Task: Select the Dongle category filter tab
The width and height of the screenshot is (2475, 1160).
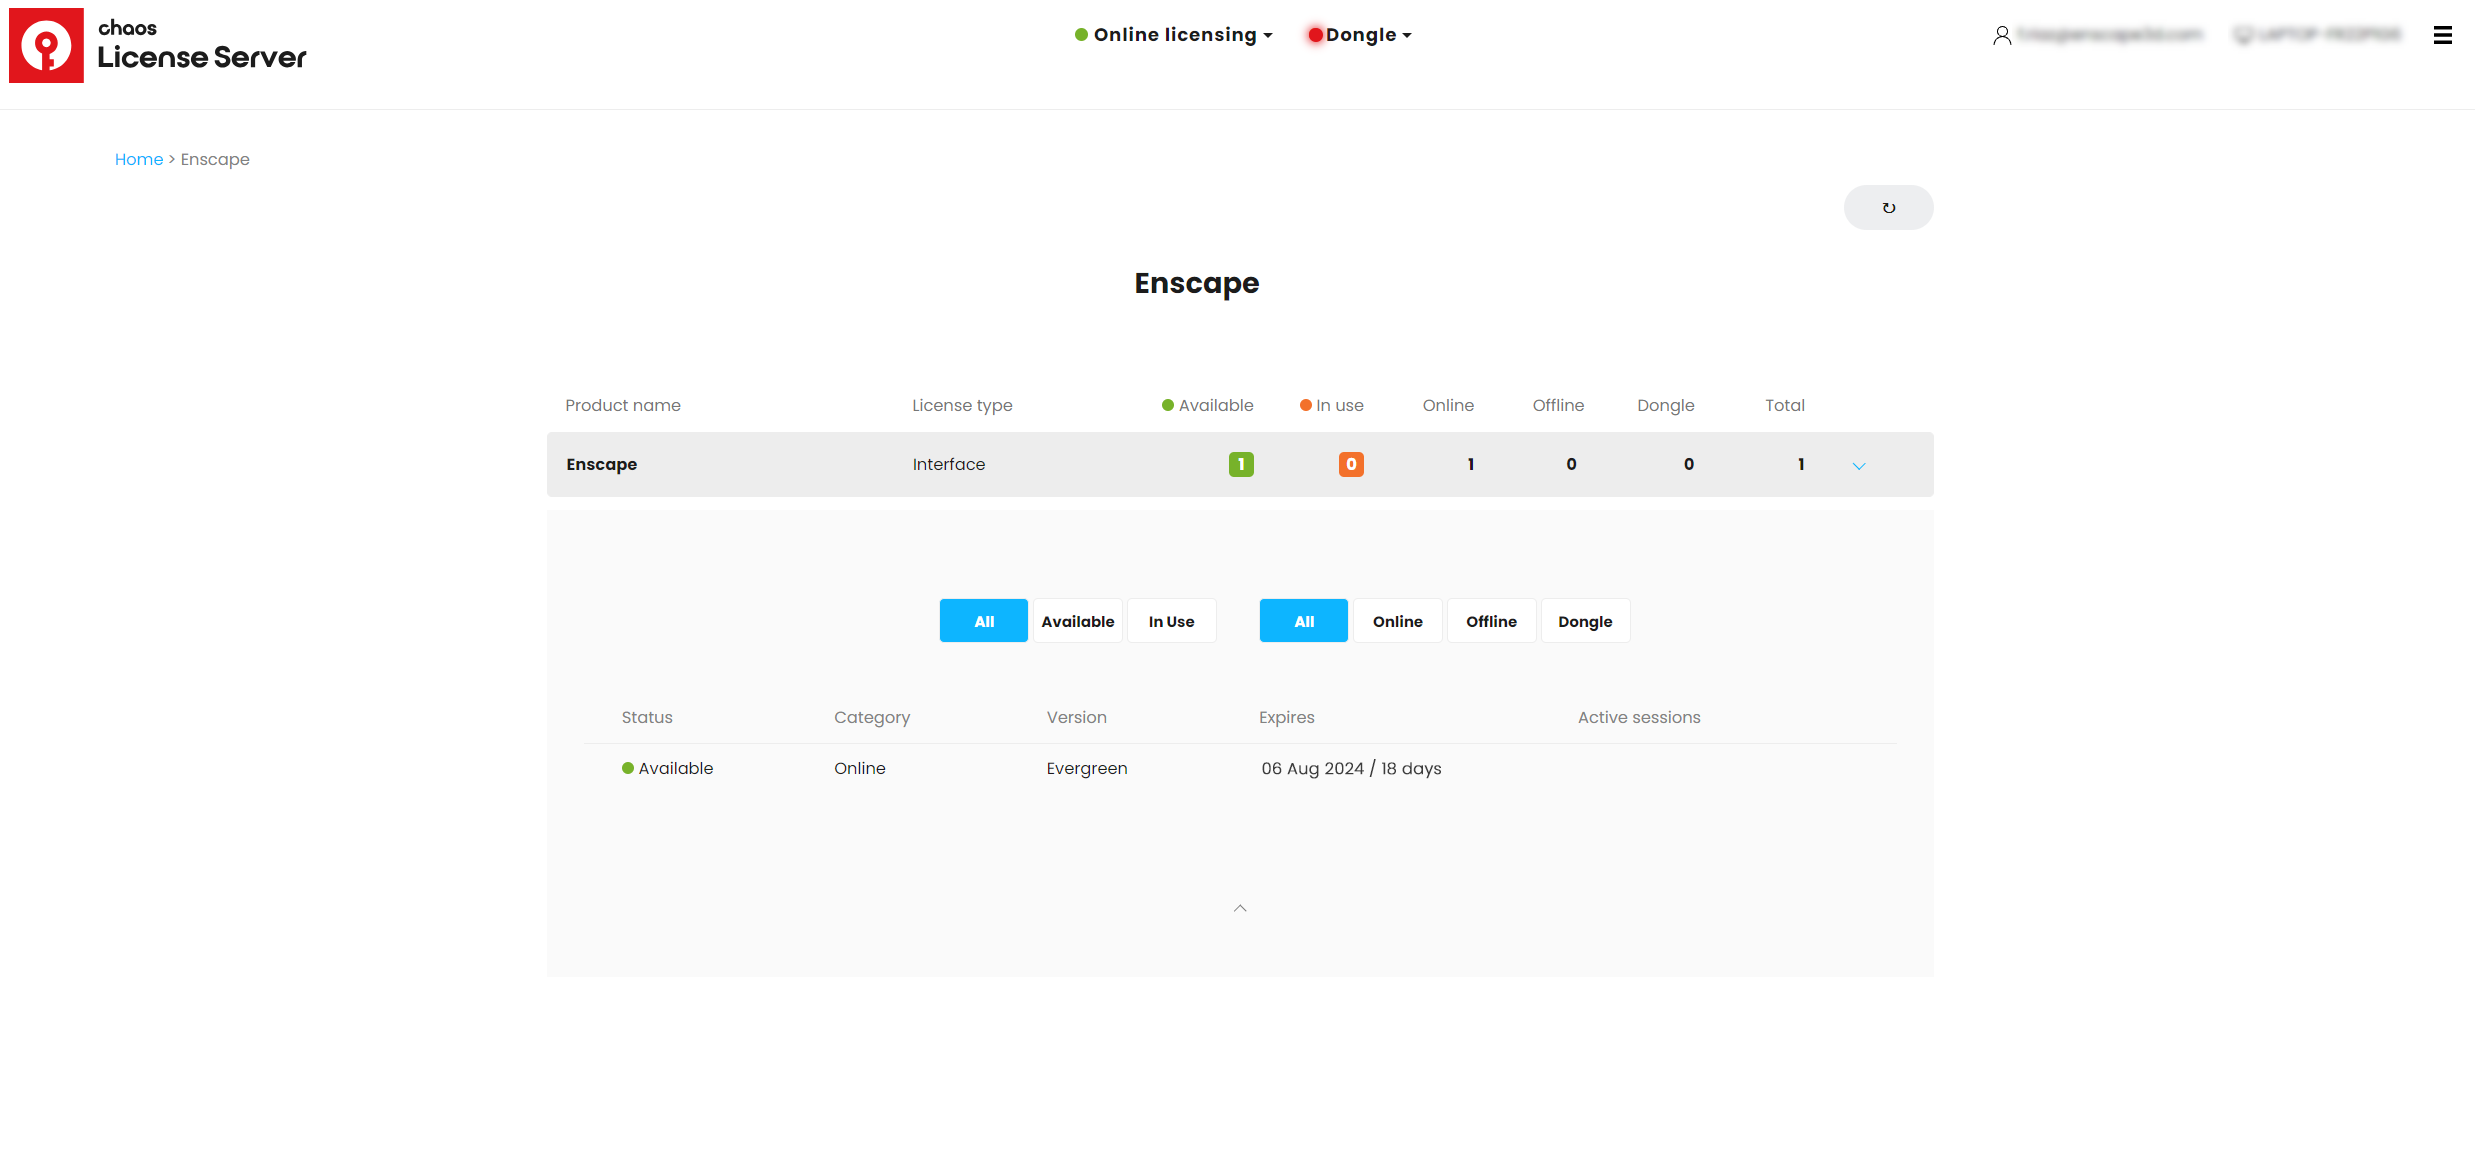Action: pyautogui.click(x=1585, y=621)
